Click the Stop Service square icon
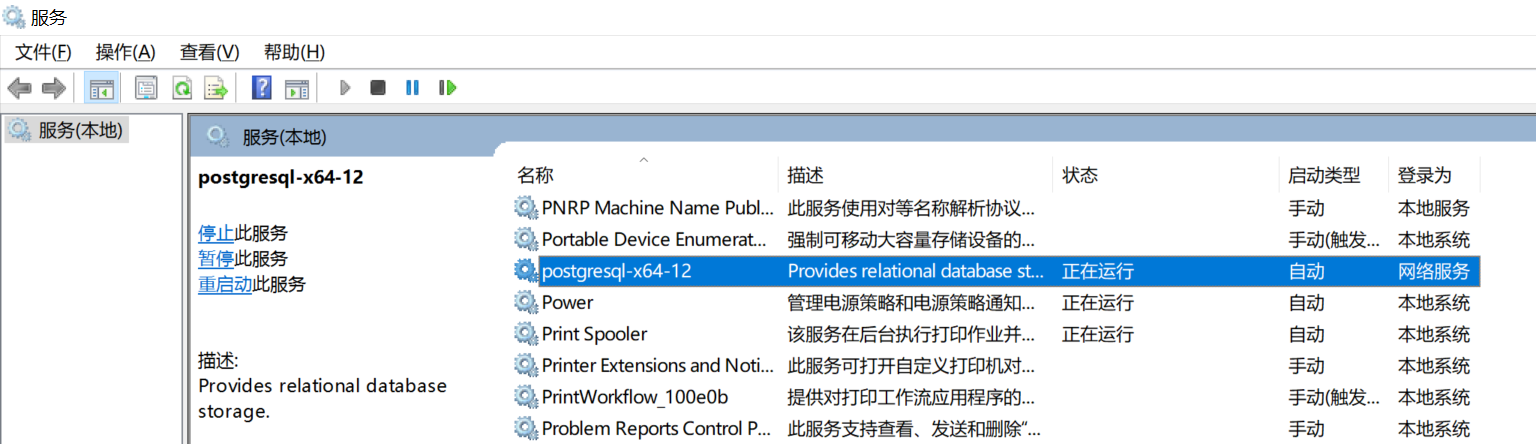The width and height of the screenshot is (1536, 444). 378,88
